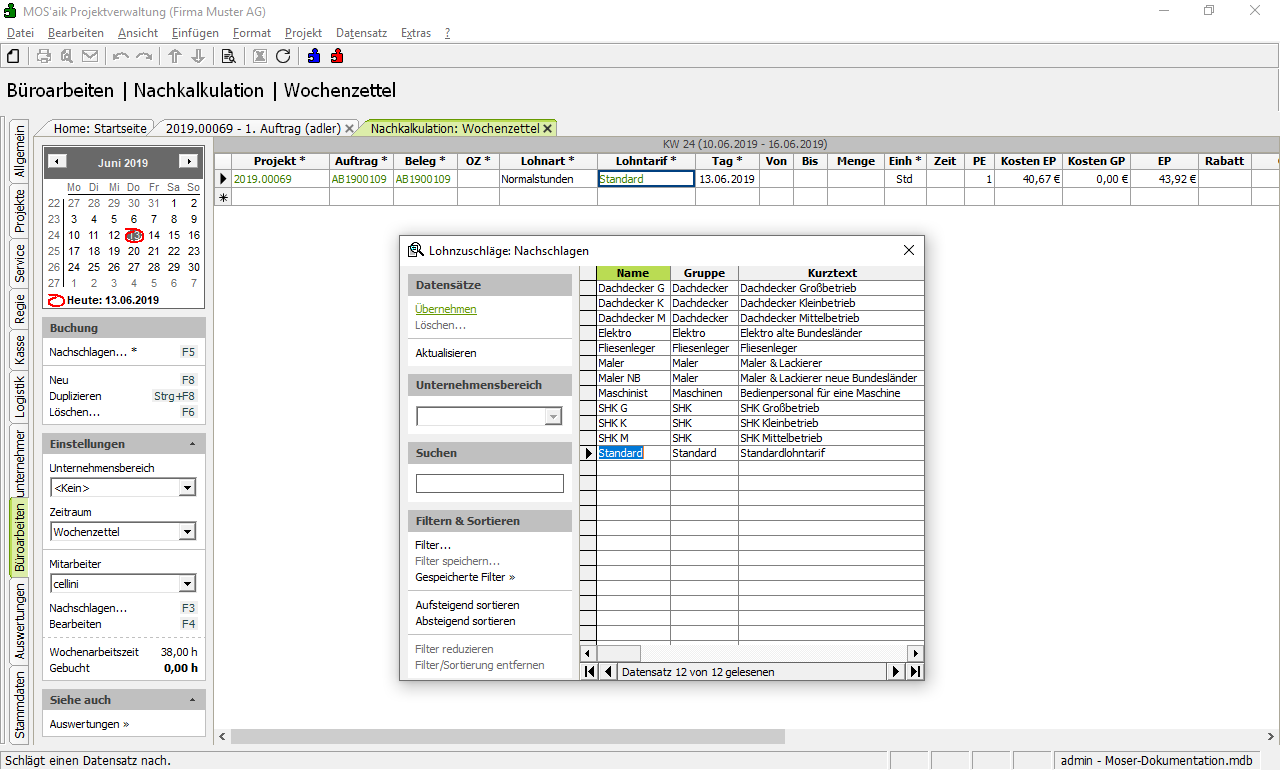
Task: Click the Suchen input field
Action: pyautogui.click(x=489, y=484)
